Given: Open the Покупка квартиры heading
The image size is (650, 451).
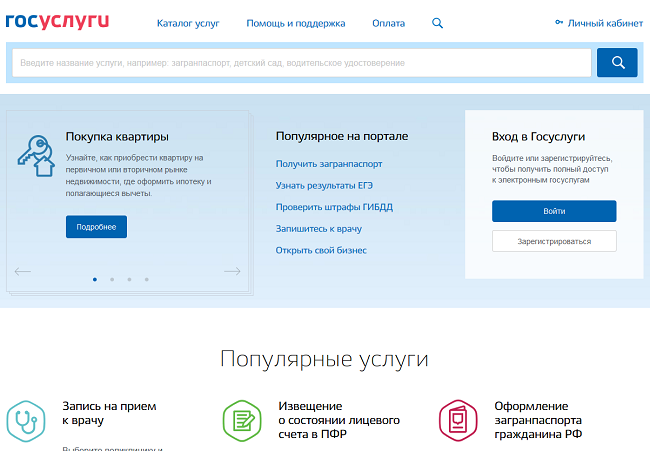Looking at the screenshot, I should pyautogui.click(x=117, y=136).
